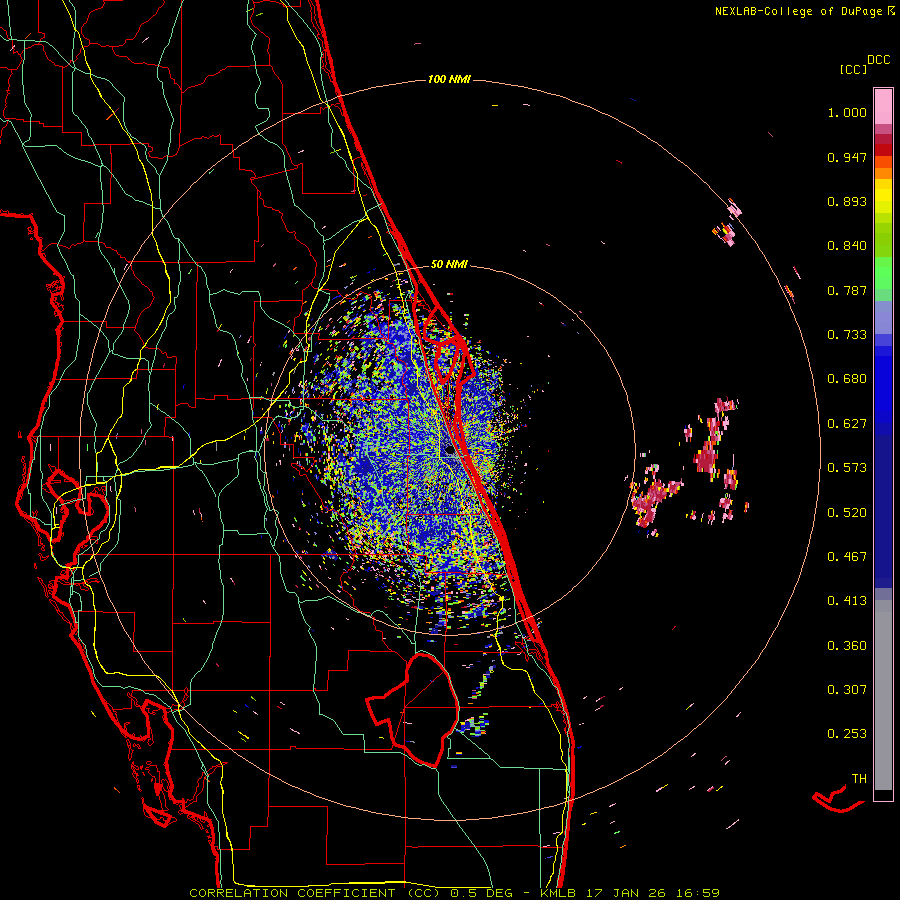The image size is (900, 900).
Task: Select the 0.893 scale value
Action: 847,201
